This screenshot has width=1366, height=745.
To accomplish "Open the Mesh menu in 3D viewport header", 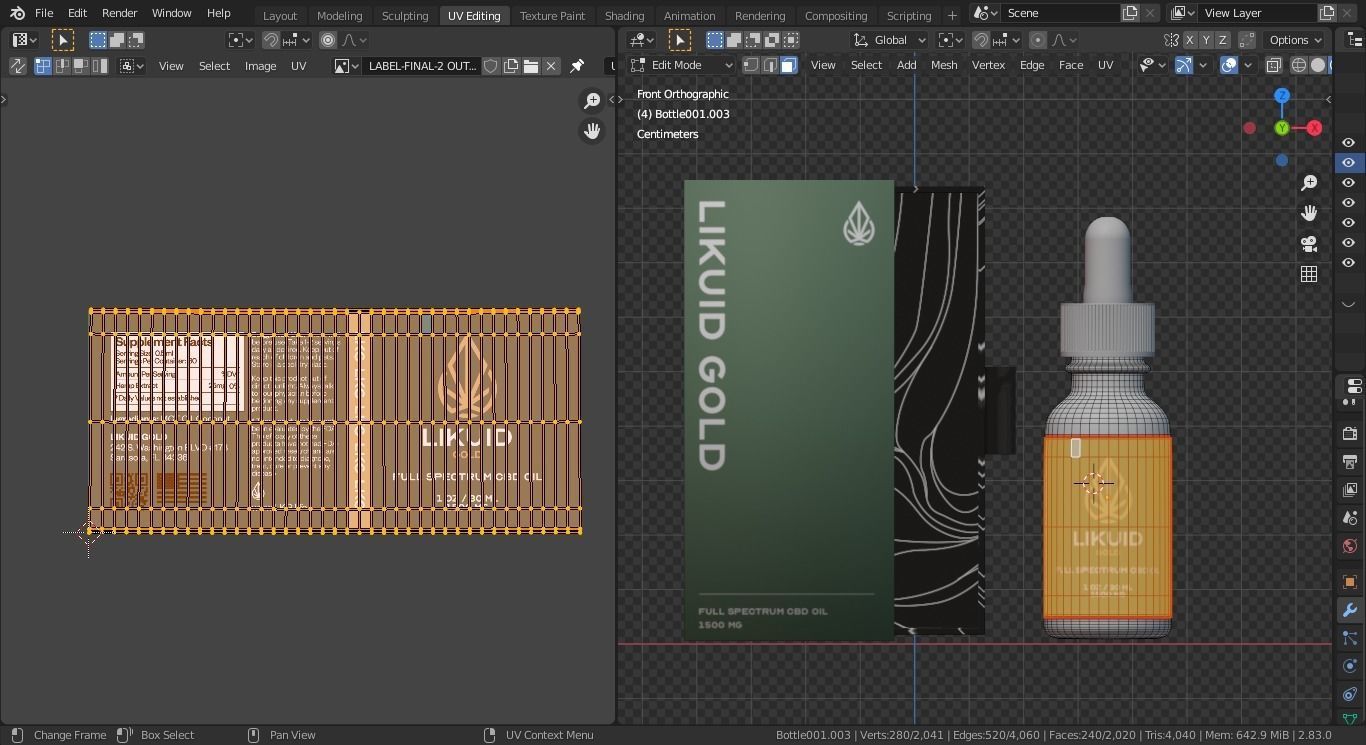I will (943, 65).
